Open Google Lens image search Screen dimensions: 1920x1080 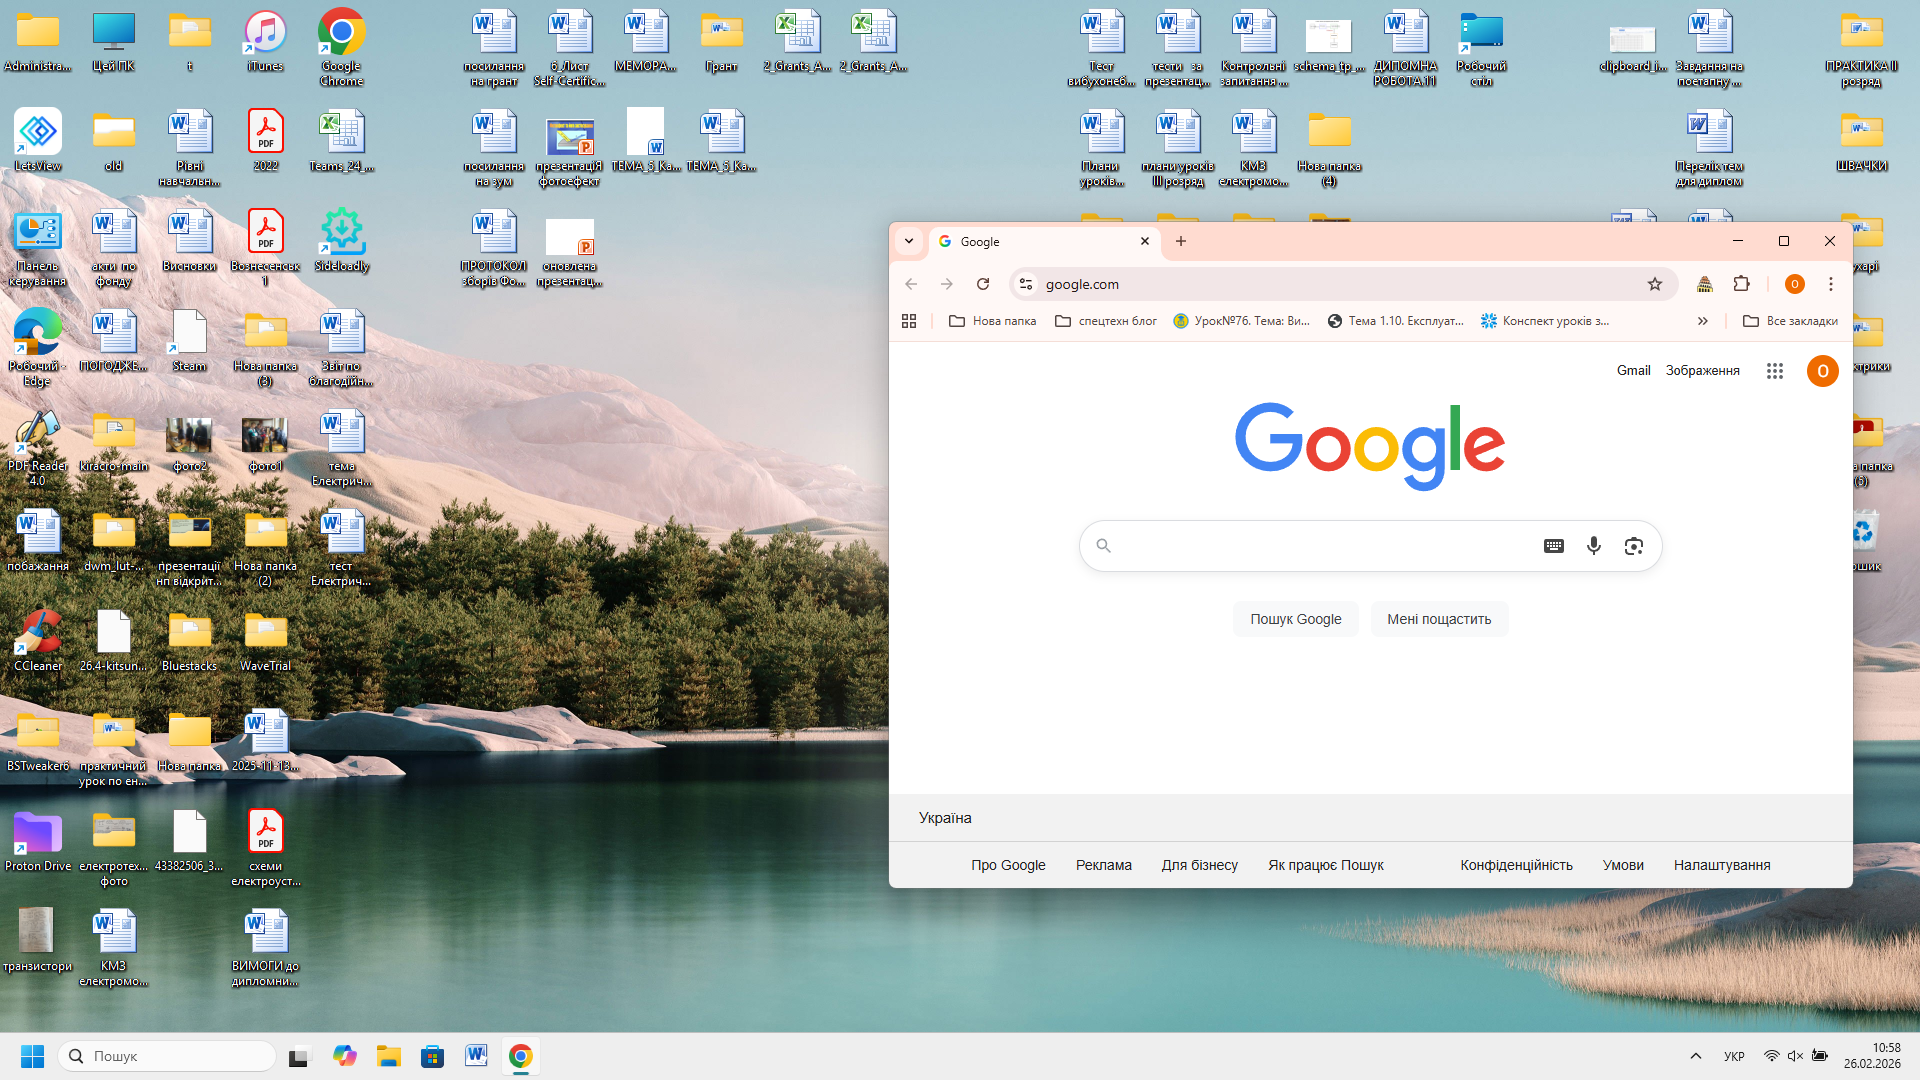point(1634,546)
